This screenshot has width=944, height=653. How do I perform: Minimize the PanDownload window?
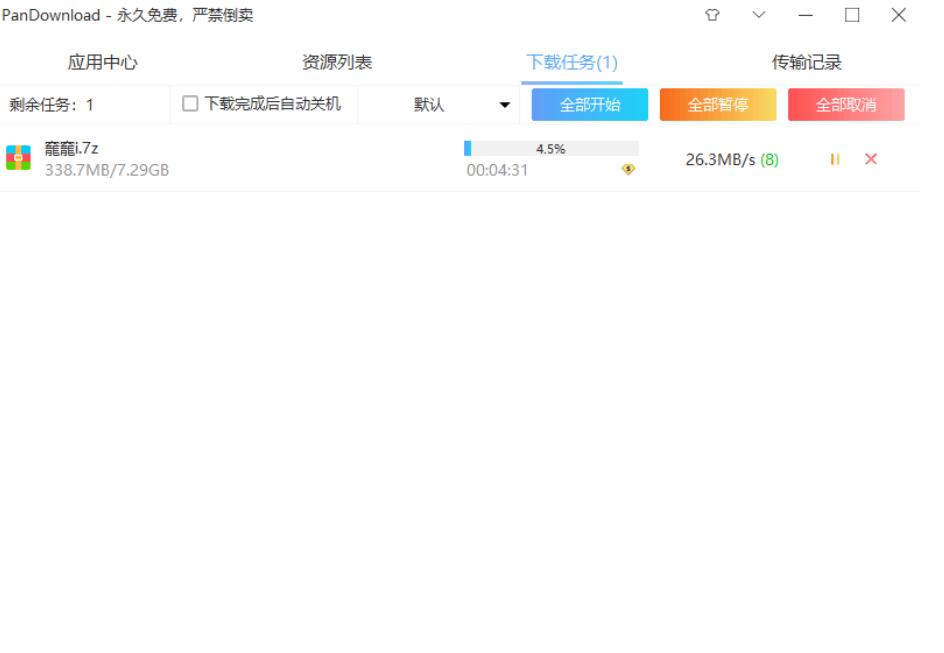click(x=806, y=15)
